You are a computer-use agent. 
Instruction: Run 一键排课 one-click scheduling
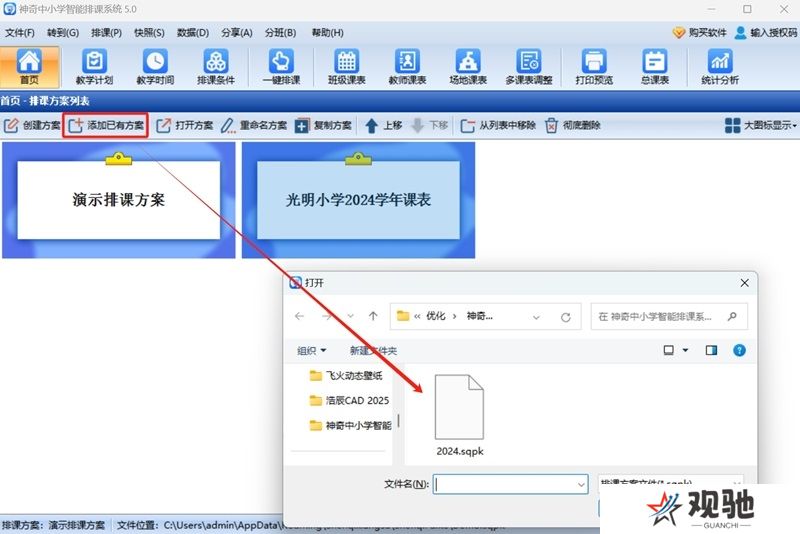tap(281, 67)
